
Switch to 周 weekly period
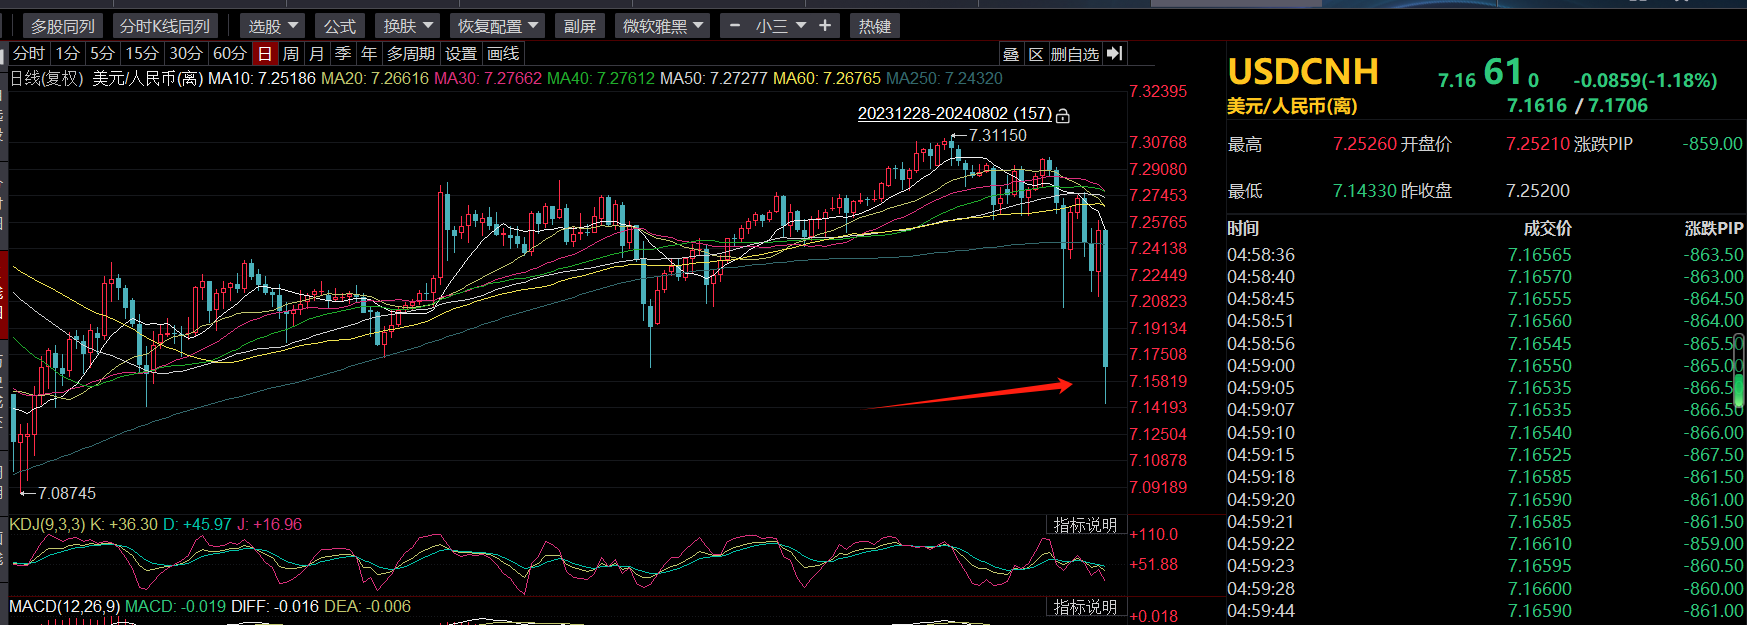pyautogui.click(x=291, y=54)
